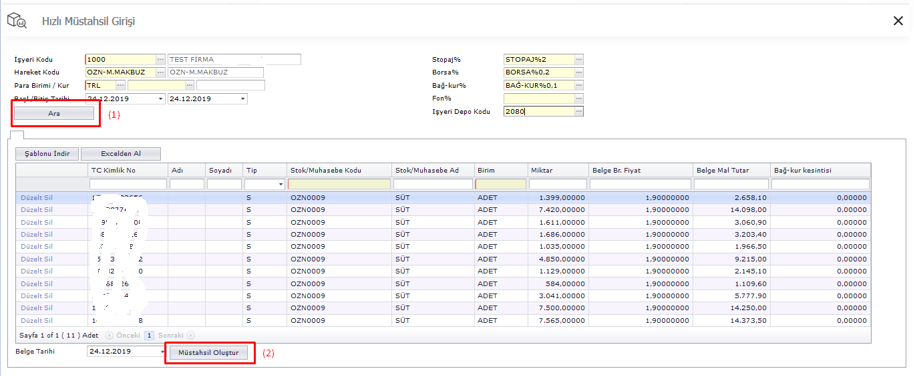914x376 pixels.
Task: Click the Birim filter box
Action: tap(500, 184)
